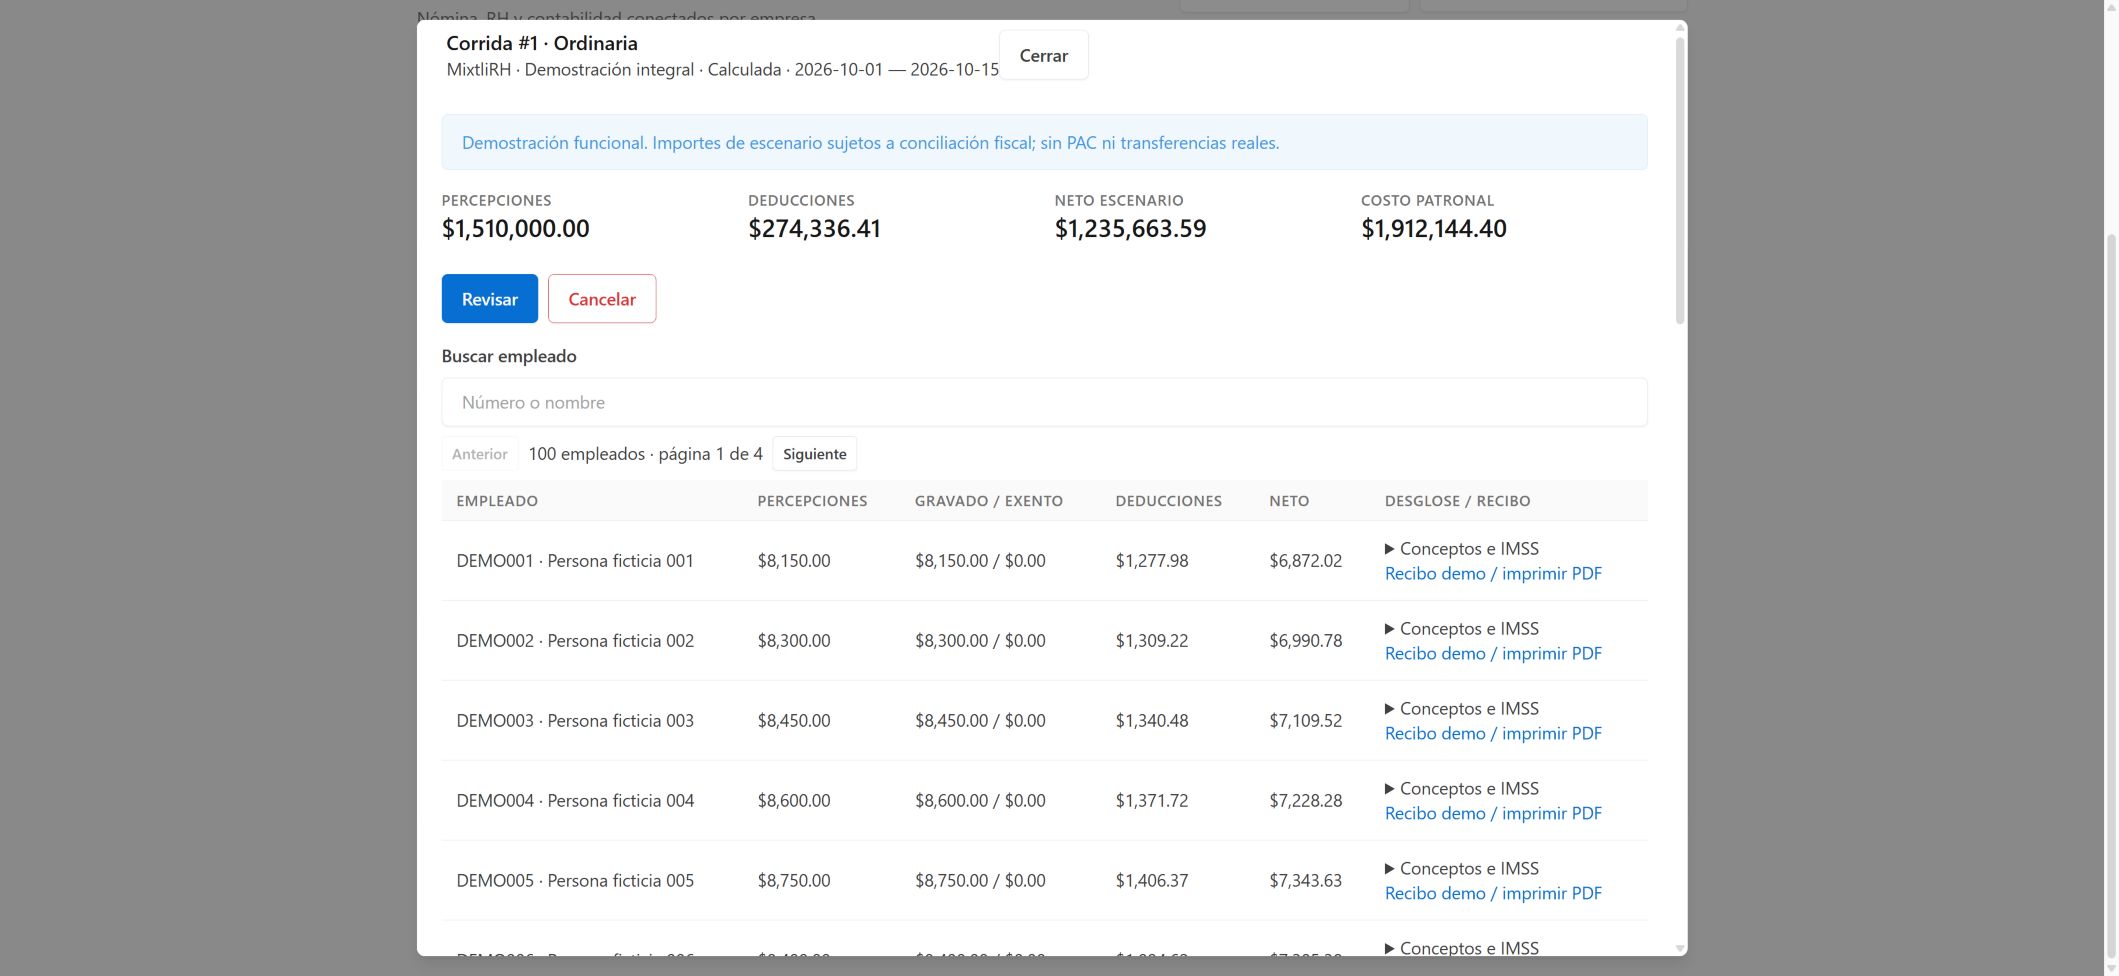
Task: Expand Conceptos e IMSS for DEMO004
Action: click(x=1461, y=789)
